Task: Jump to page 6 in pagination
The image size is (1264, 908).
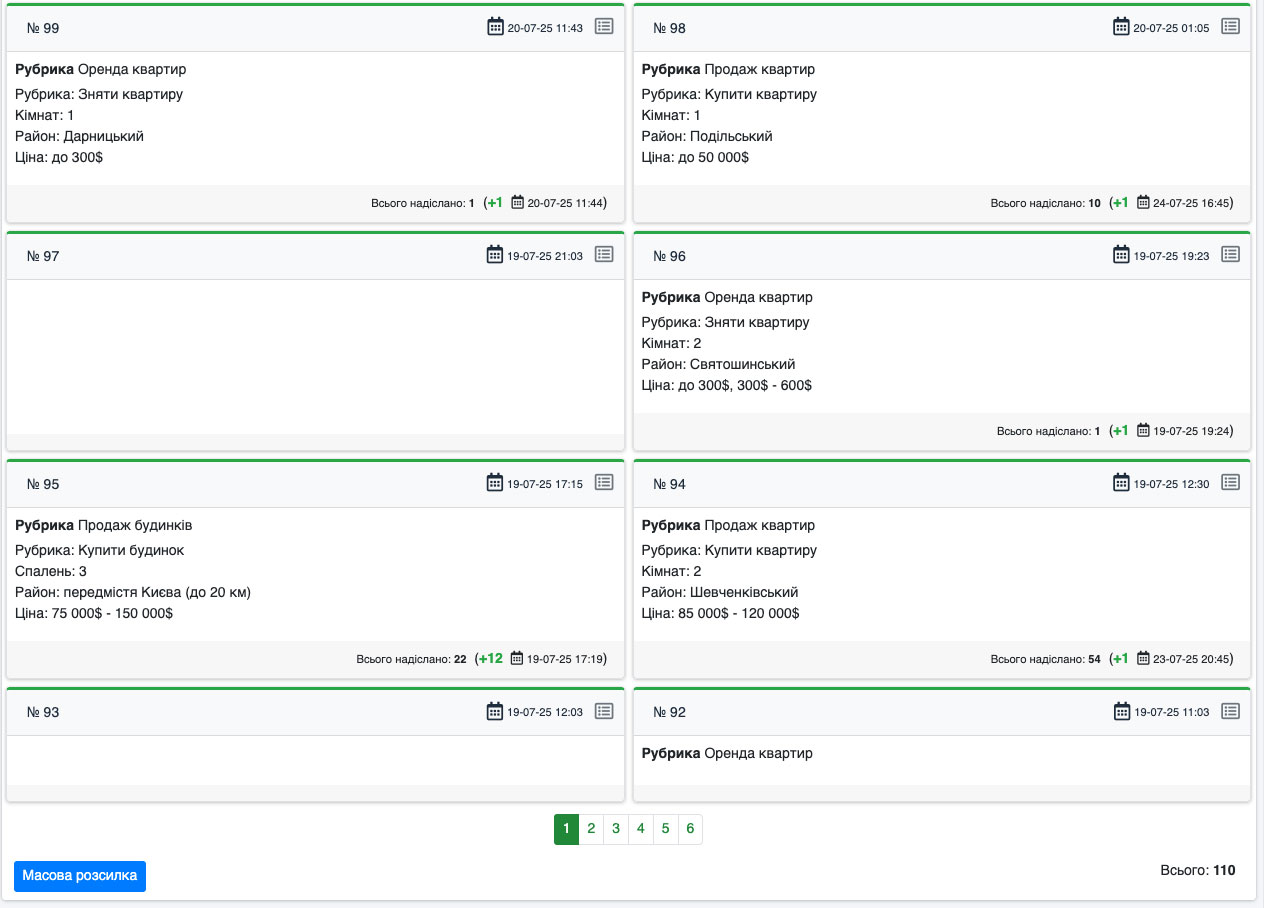Action: [690, 829]
